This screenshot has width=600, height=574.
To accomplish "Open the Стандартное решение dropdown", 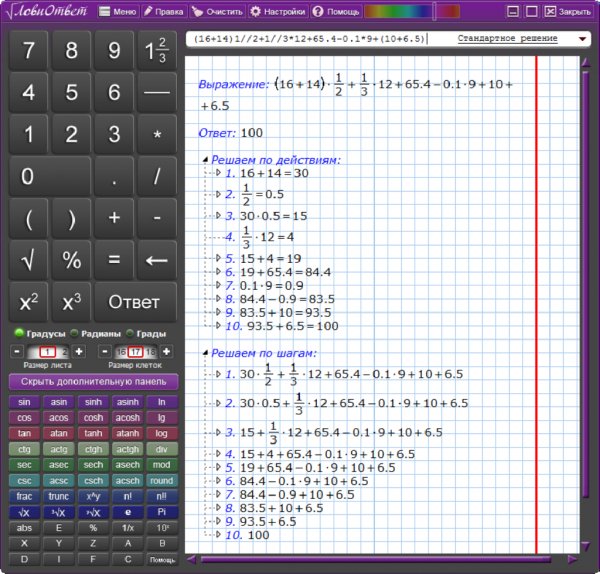I will coord(583,39).
